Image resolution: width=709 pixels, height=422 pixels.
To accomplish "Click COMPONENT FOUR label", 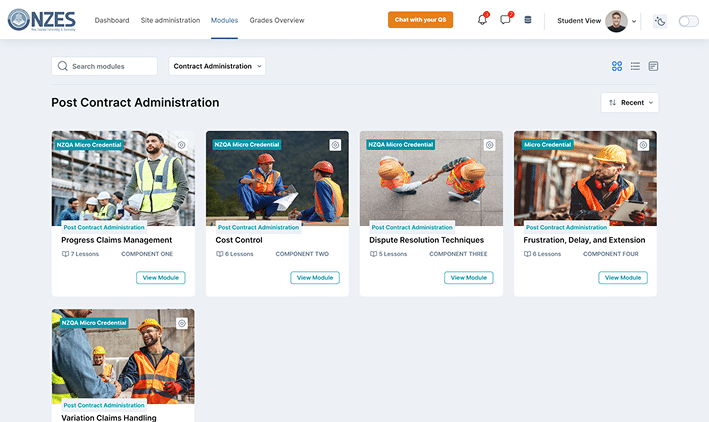I will pyautogui.click(x=610, y=254).
